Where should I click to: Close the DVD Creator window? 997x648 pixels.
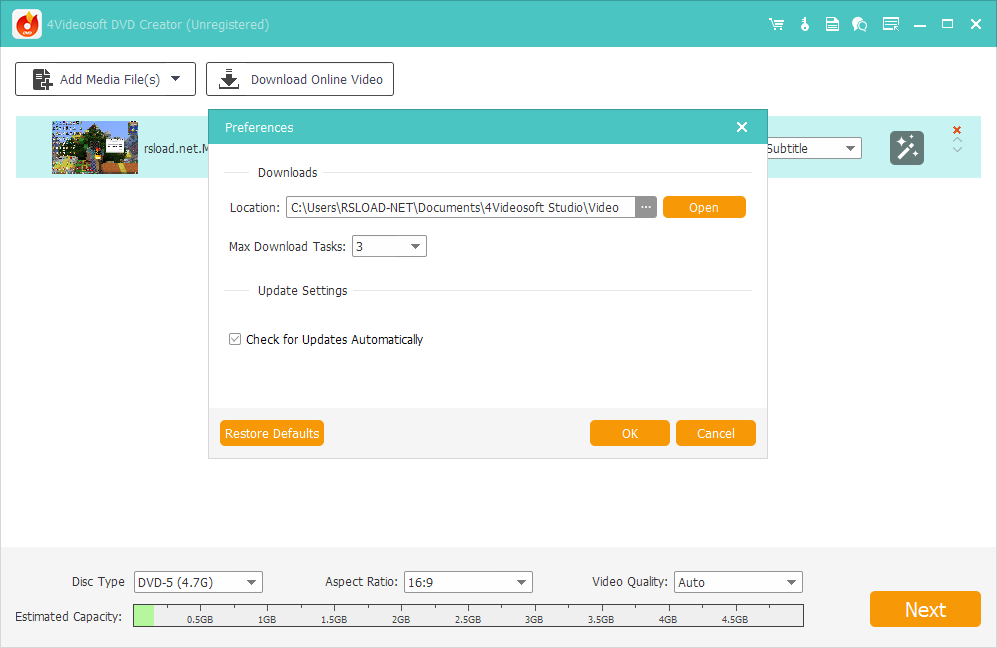point(976,24)
